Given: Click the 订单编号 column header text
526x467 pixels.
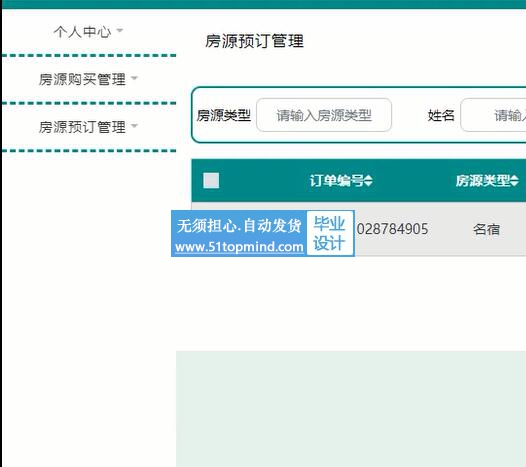Looking at the screenshot, I should pyautogui.click(x=336, y=180).
